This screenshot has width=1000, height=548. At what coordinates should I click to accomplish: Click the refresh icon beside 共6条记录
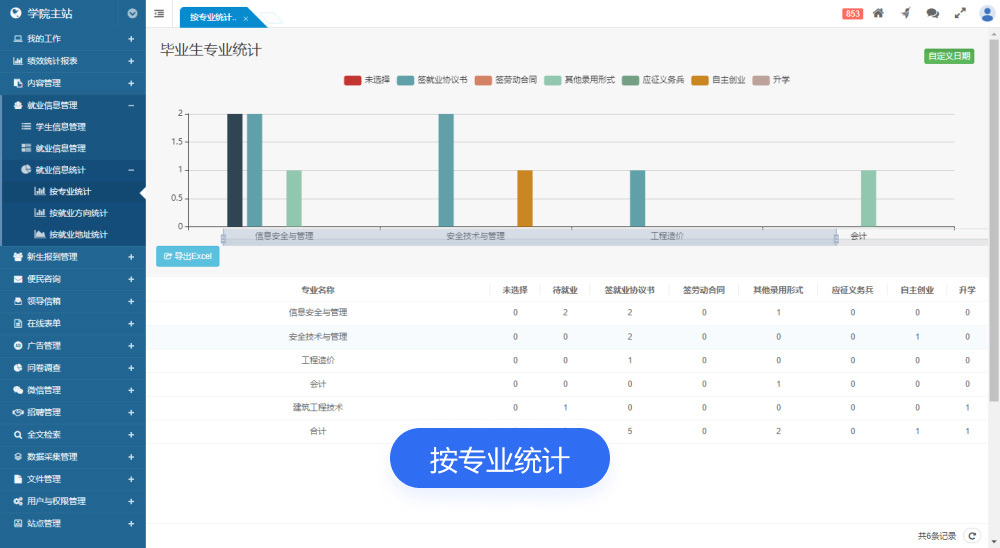pos(970,536)
